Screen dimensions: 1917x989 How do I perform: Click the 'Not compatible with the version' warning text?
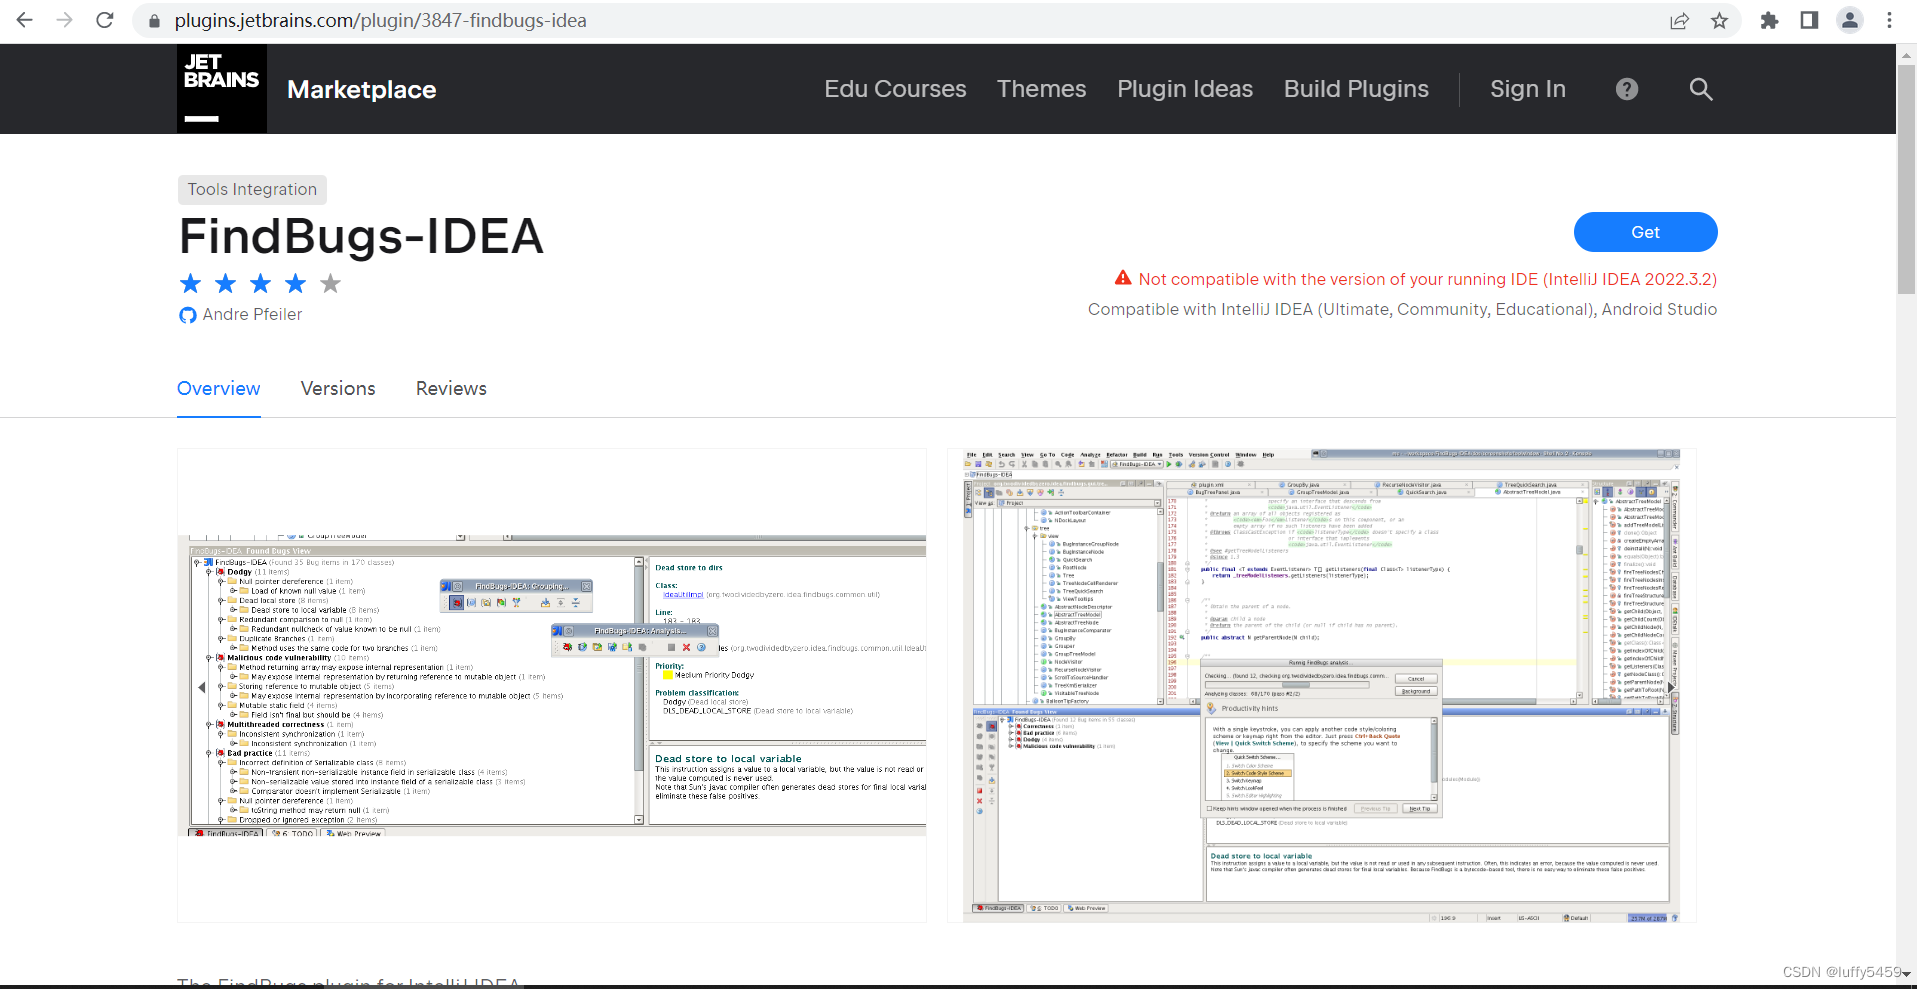(1427, 280)
